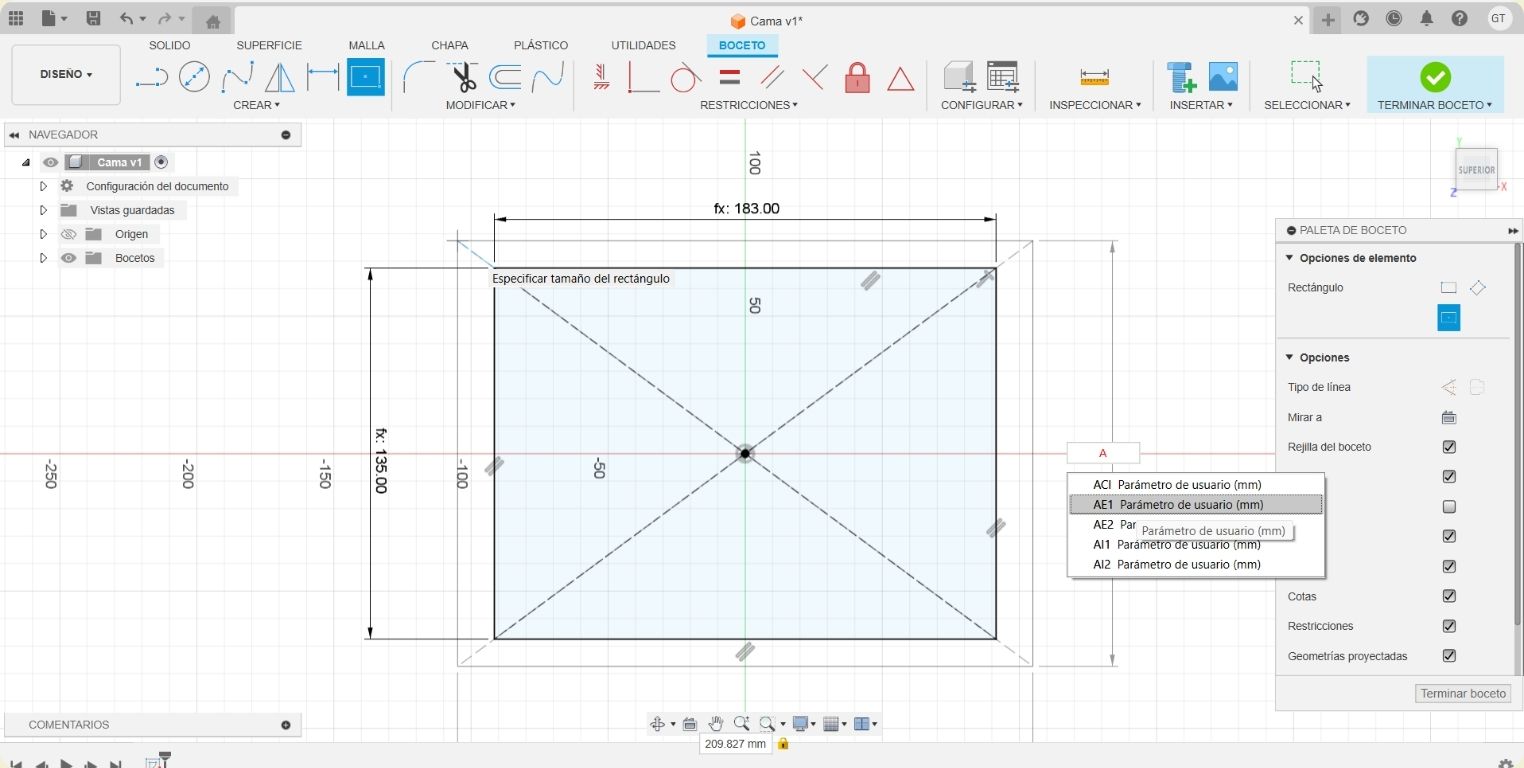Click Terminar boceto button in palette
Viewport: 1524px width, 768px height.
click(1463, 694)
